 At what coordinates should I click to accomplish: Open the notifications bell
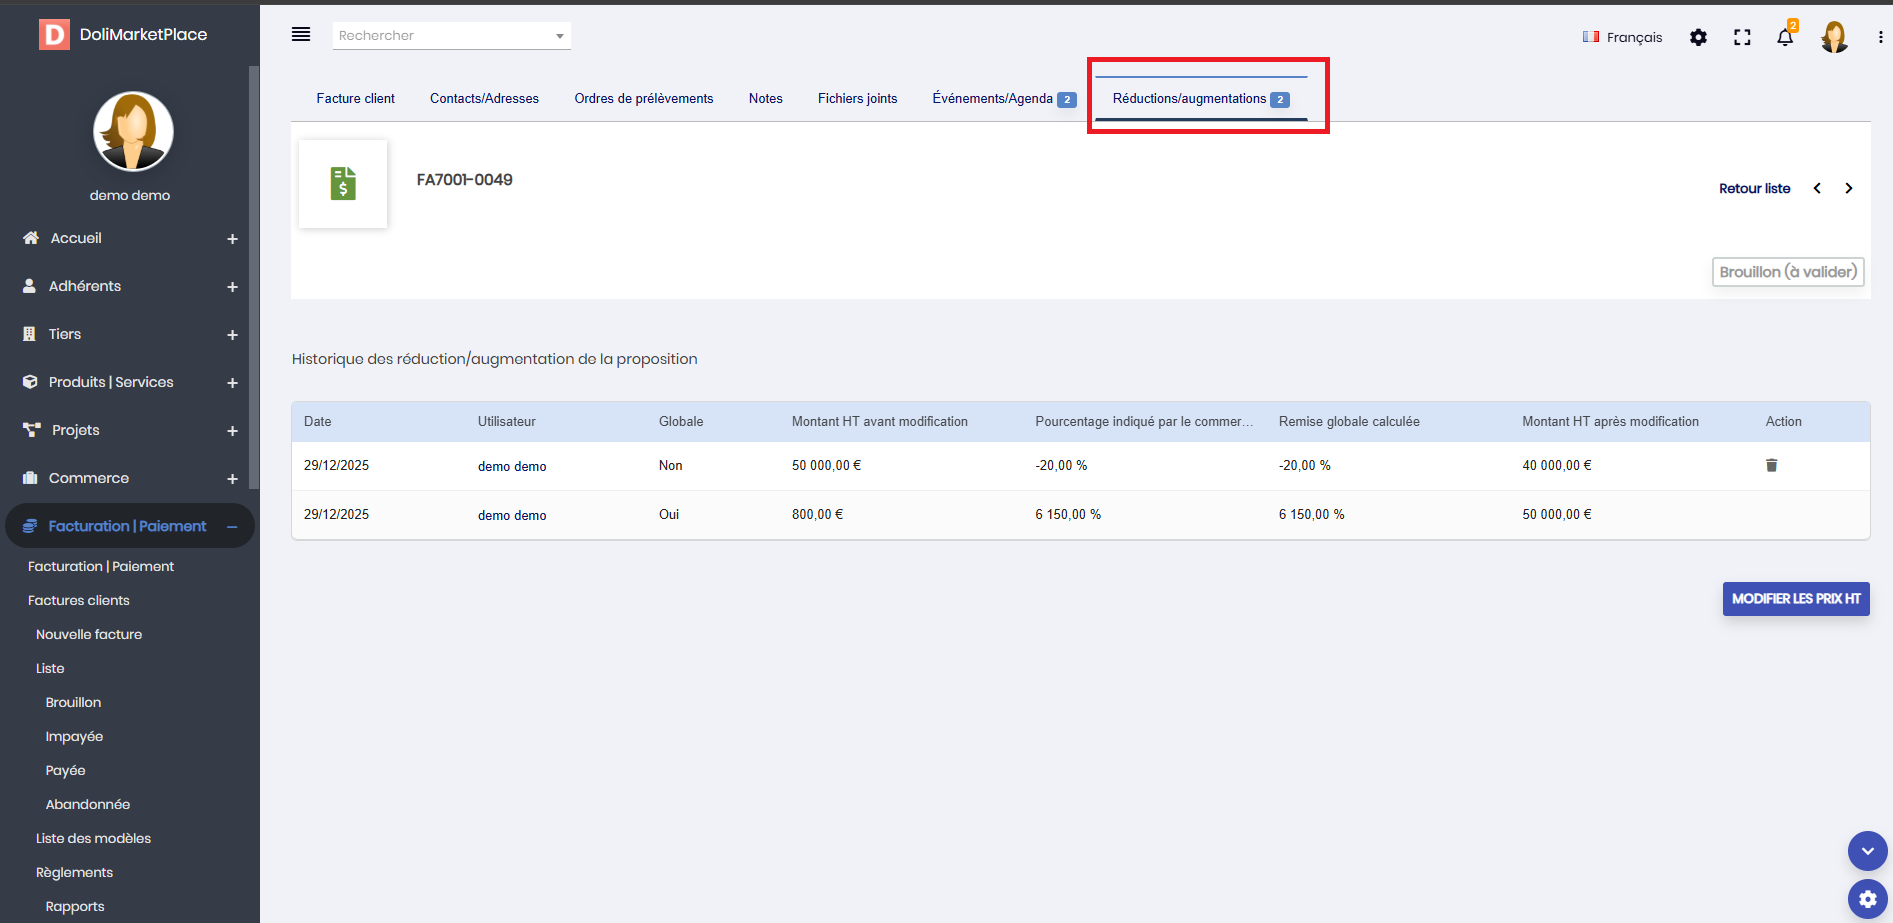(x=1785, y=37)
